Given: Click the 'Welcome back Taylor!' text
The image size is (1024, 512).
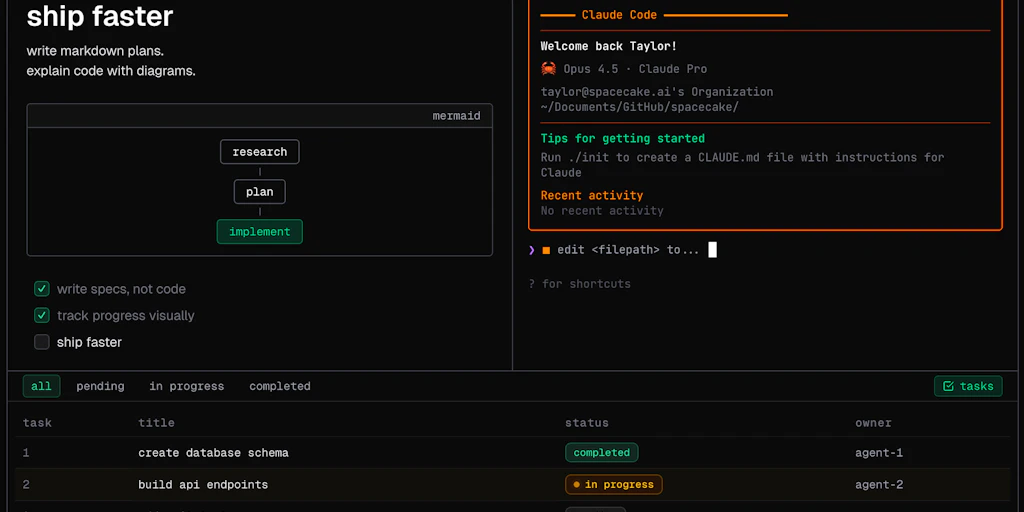Looking at the screenshot, I should click(x=609, y=46).
